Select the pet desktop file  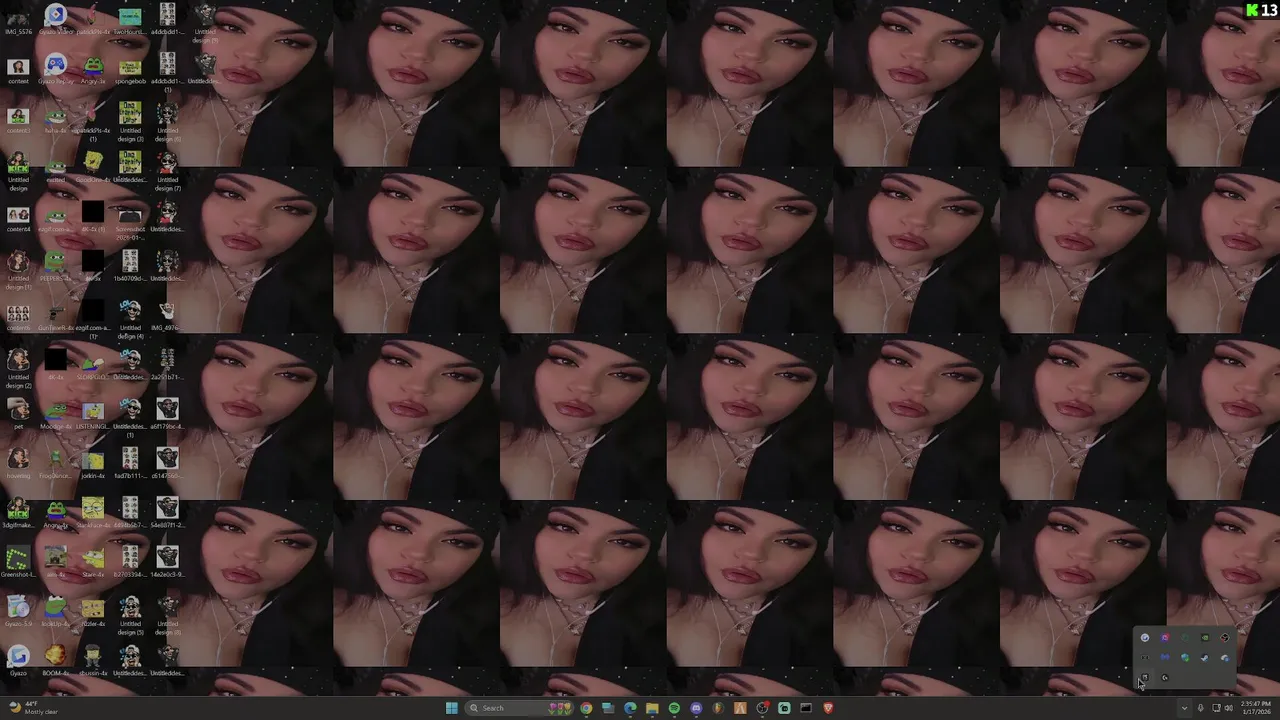click(18, 414)
